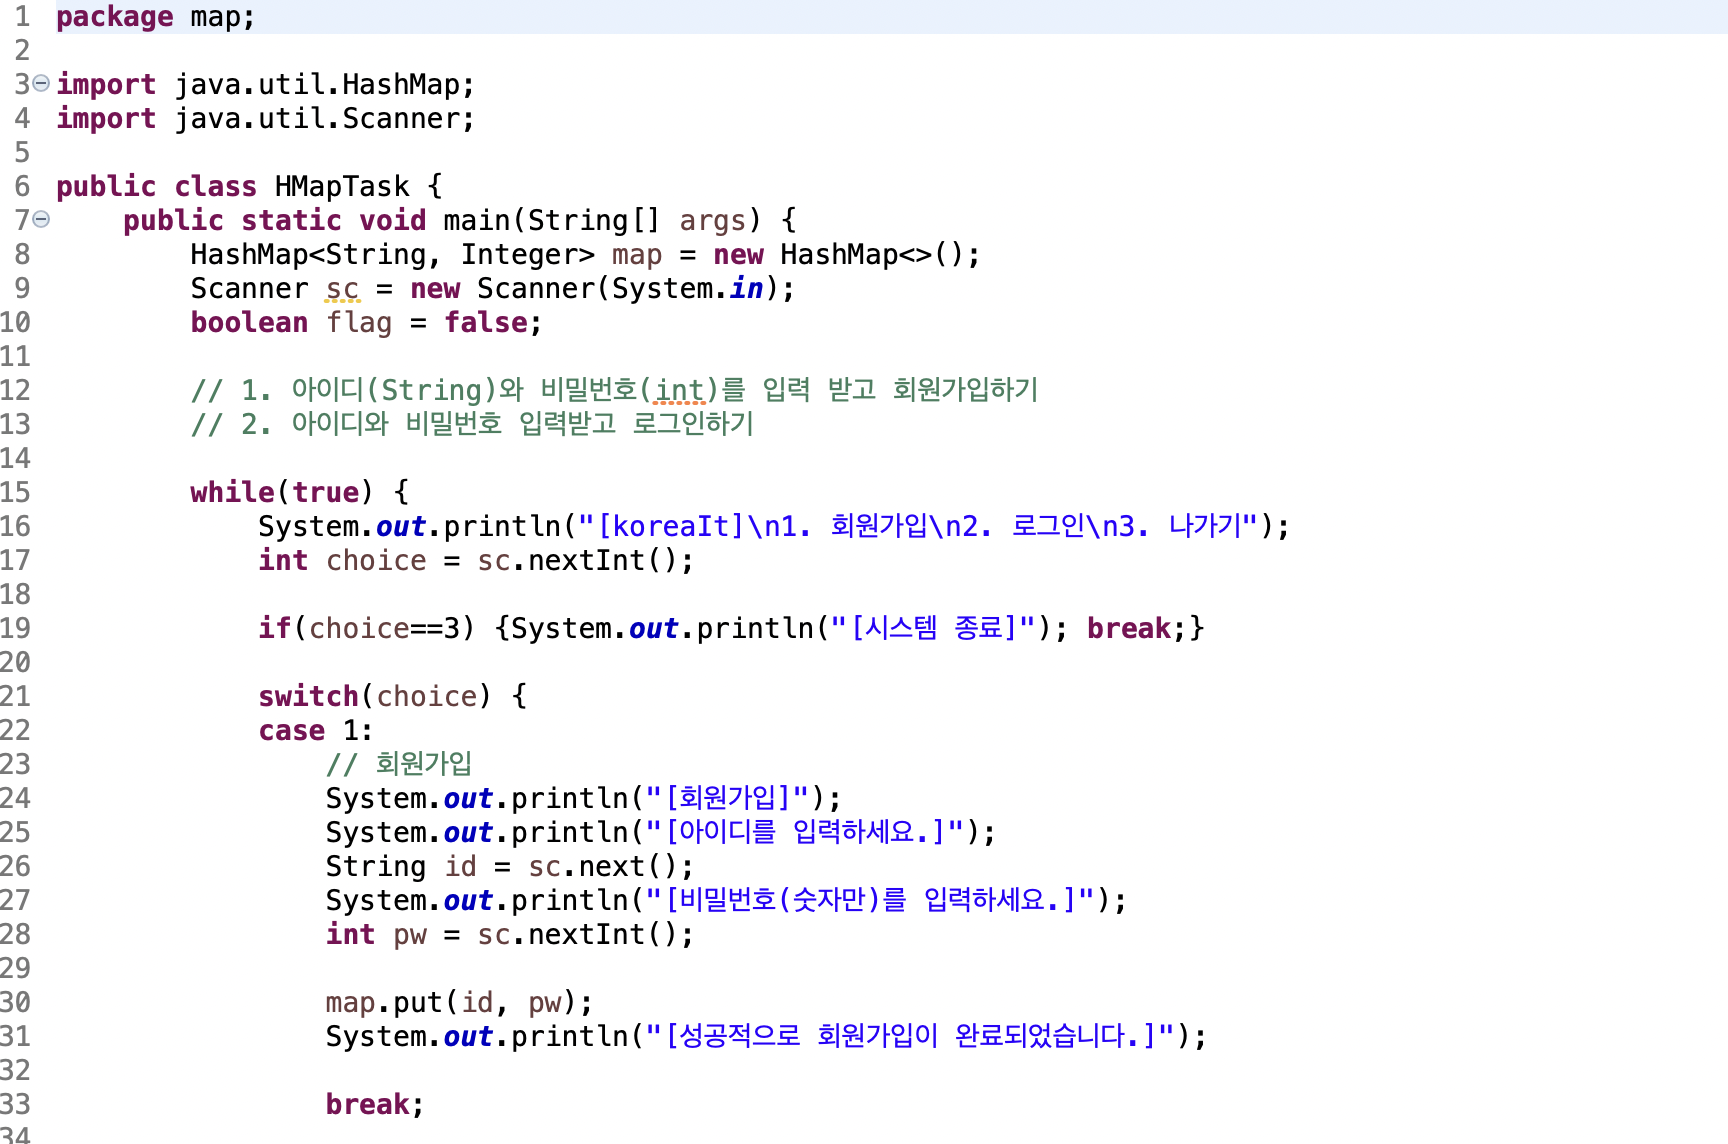Viewport: 1728px width, 1144px height.
Task: Click the comment starting '// 1. 아이디(String)와'
Action: pos(615,390)
